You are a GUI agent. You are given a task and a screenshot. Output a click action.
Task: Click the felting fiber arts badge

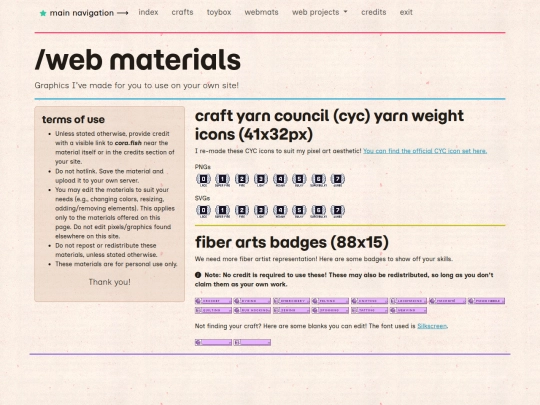pyautogui.click(x=330, y=301)
